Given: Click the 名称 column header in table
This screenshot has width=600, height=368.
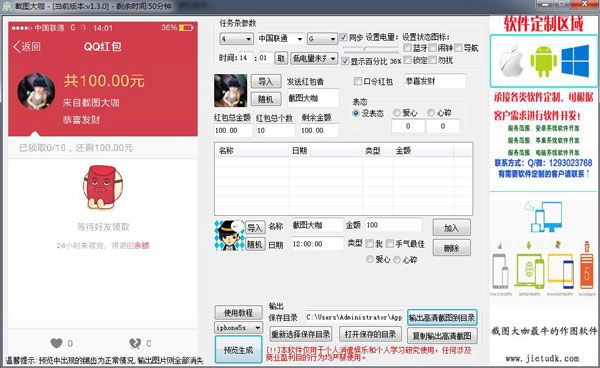Looking at the screenshot, I should [x=251, y=150].
